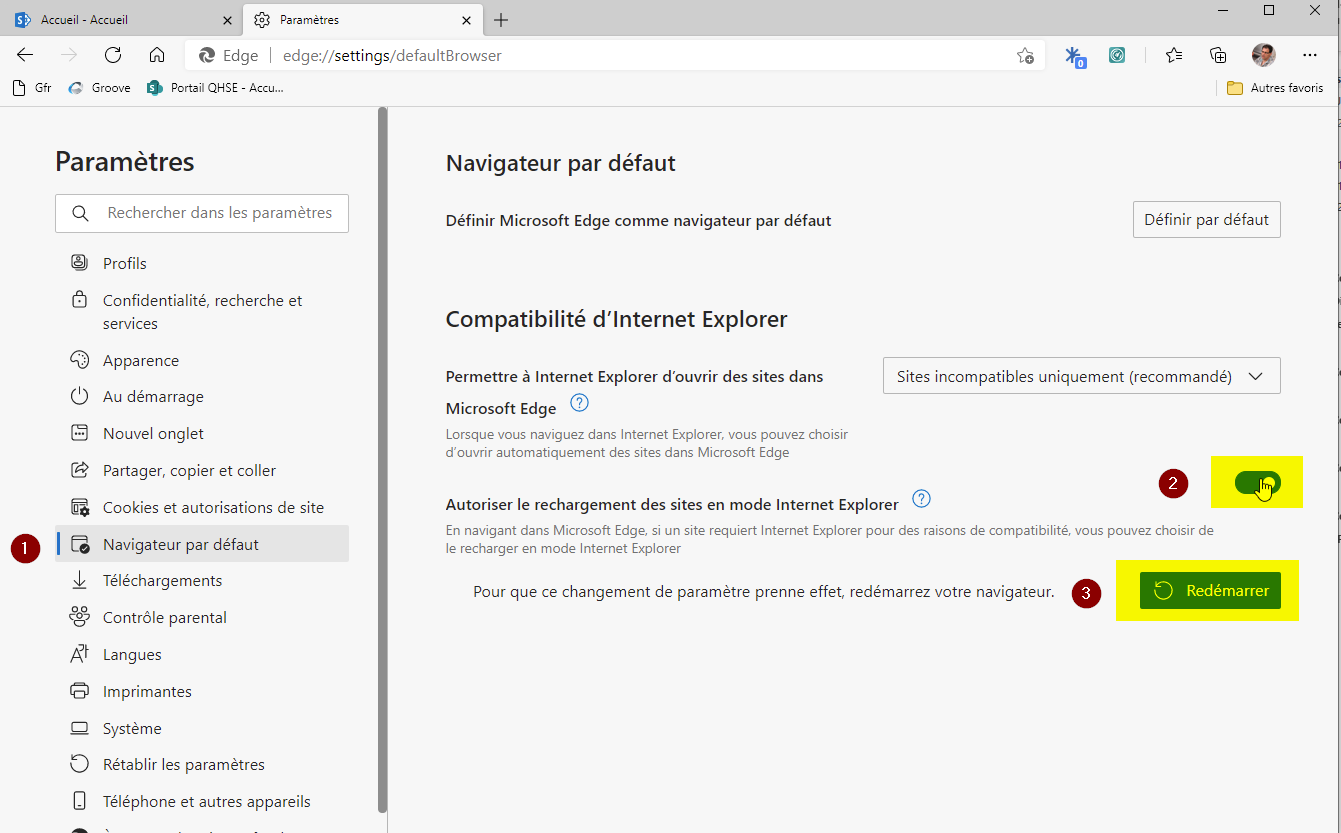The image size is (1341, 833).
Task: Open Téléphone et autres appareils section
Action: tap(202, 801)
